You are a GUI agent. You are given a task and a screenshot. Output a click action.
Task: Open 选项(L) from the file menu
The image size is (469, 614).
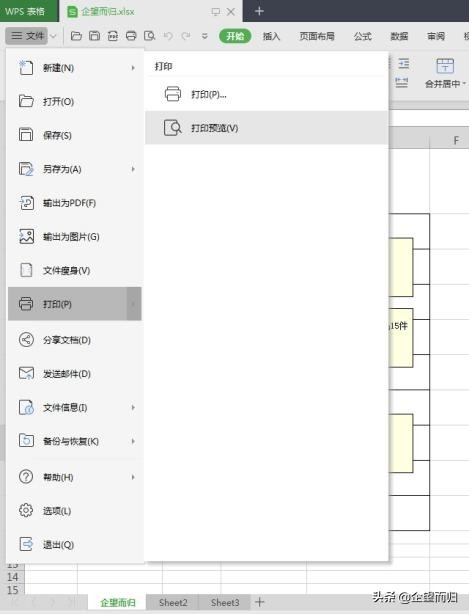75,511
